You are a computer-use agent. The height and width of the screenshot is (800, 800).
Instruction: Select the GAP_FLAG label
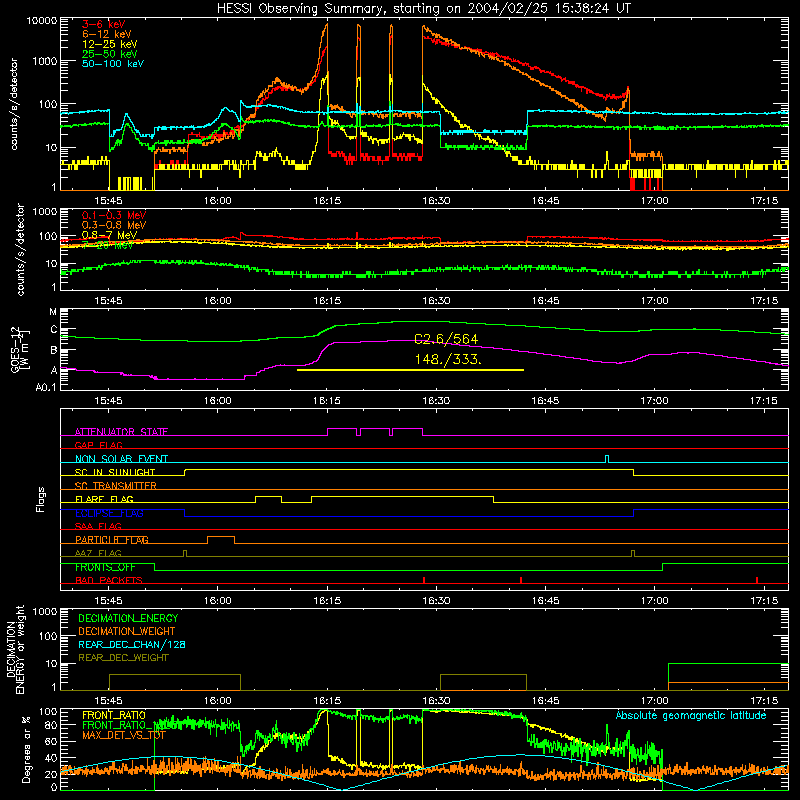(x=98, y=445)
